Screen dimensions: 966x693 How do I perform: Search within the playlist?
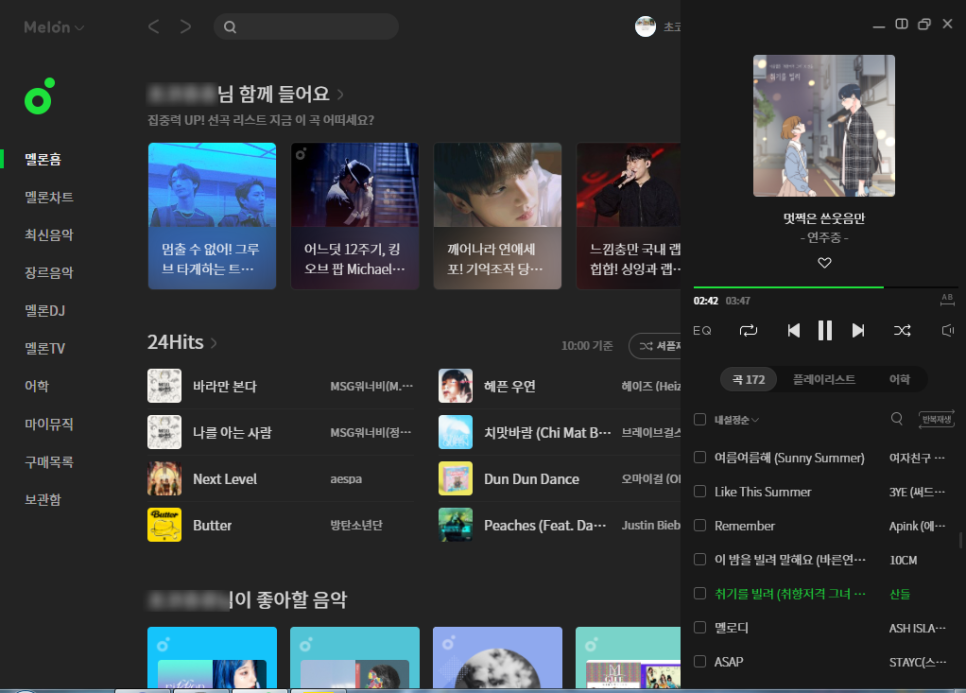[x=896, y=419]
